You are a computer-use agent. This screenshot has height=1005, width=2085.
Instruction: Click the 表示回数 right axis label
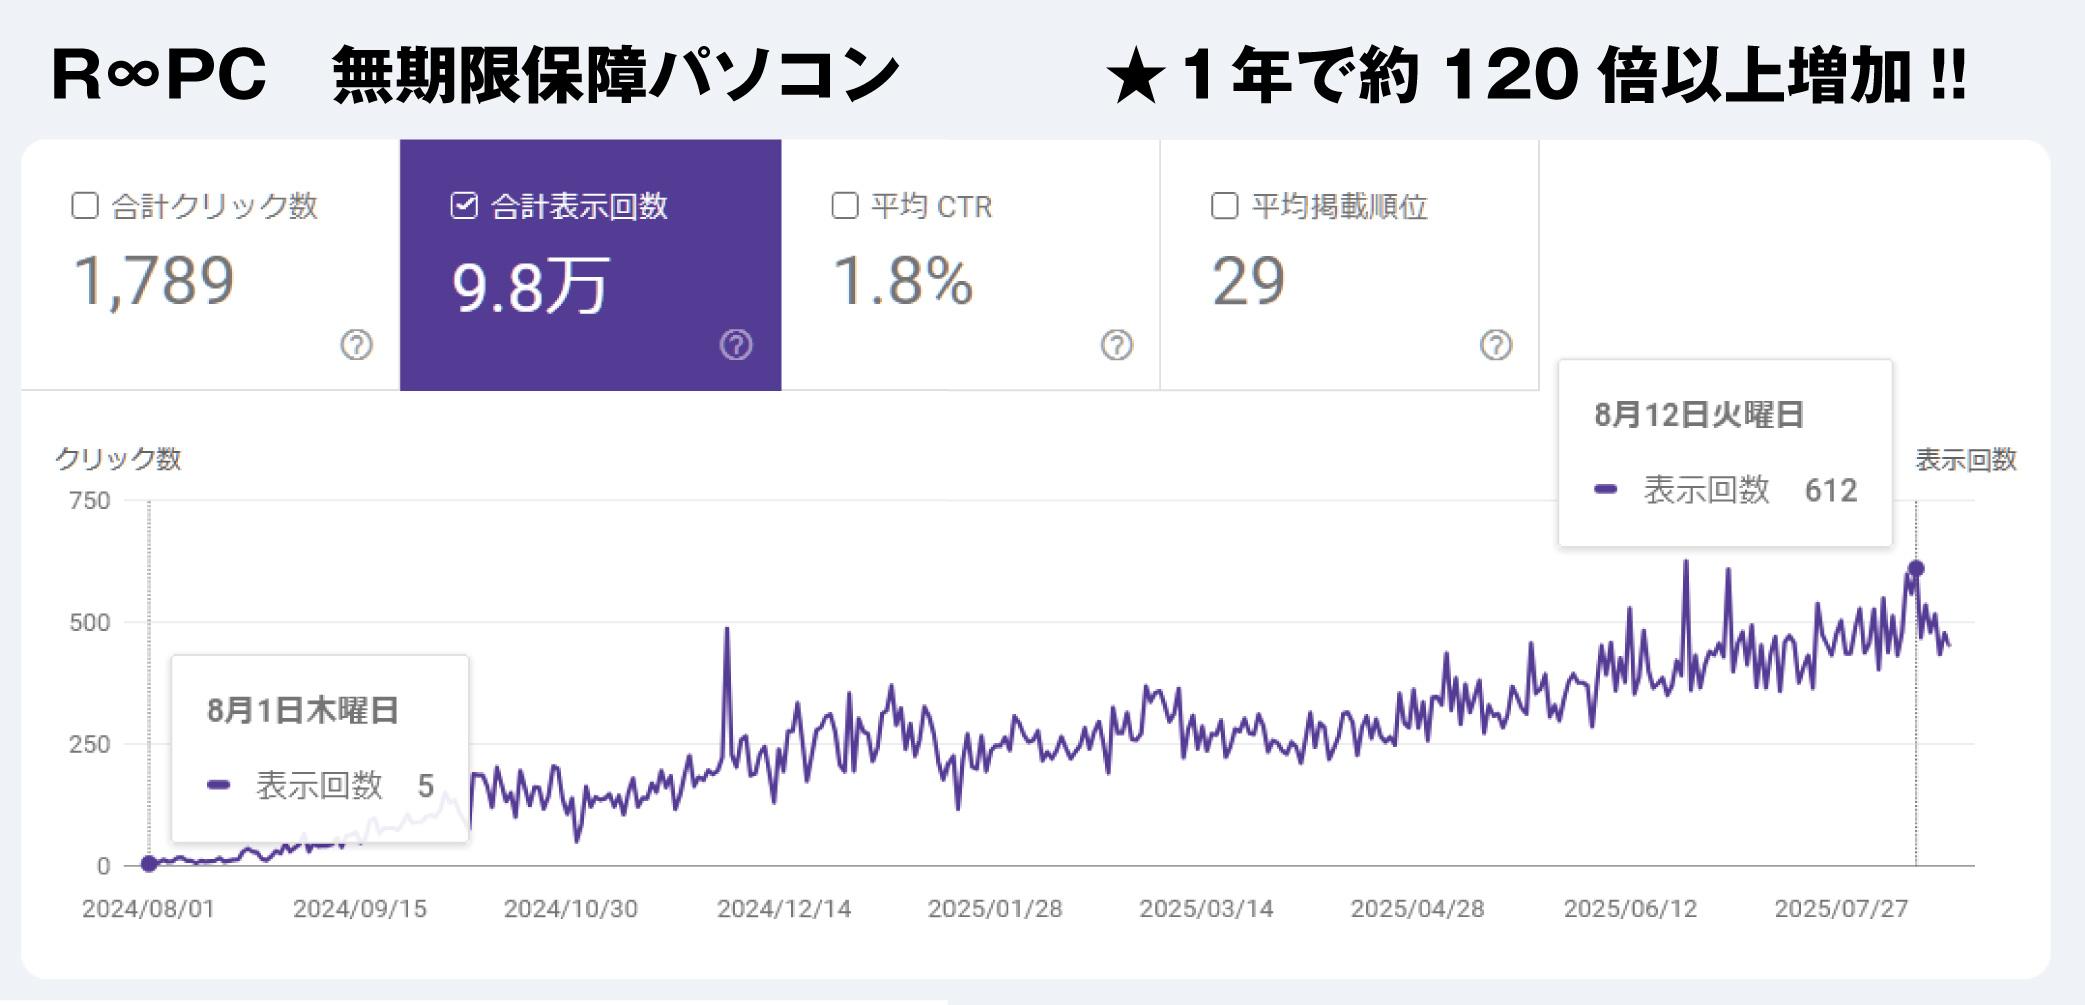[x=1965, y=460]
